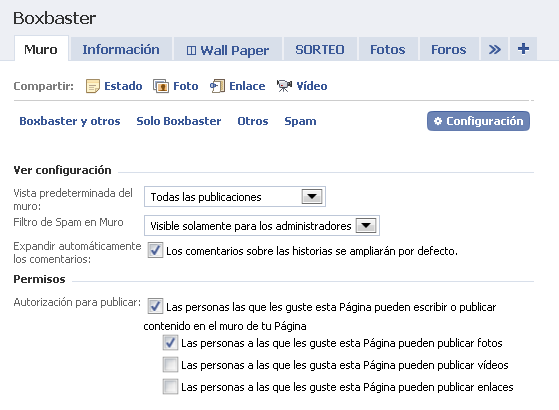The height and width of the screenshot is (410, 559).
Task: Click the 'Visible solamente para los administradores' combo box
Action: (x=262, y=225)
